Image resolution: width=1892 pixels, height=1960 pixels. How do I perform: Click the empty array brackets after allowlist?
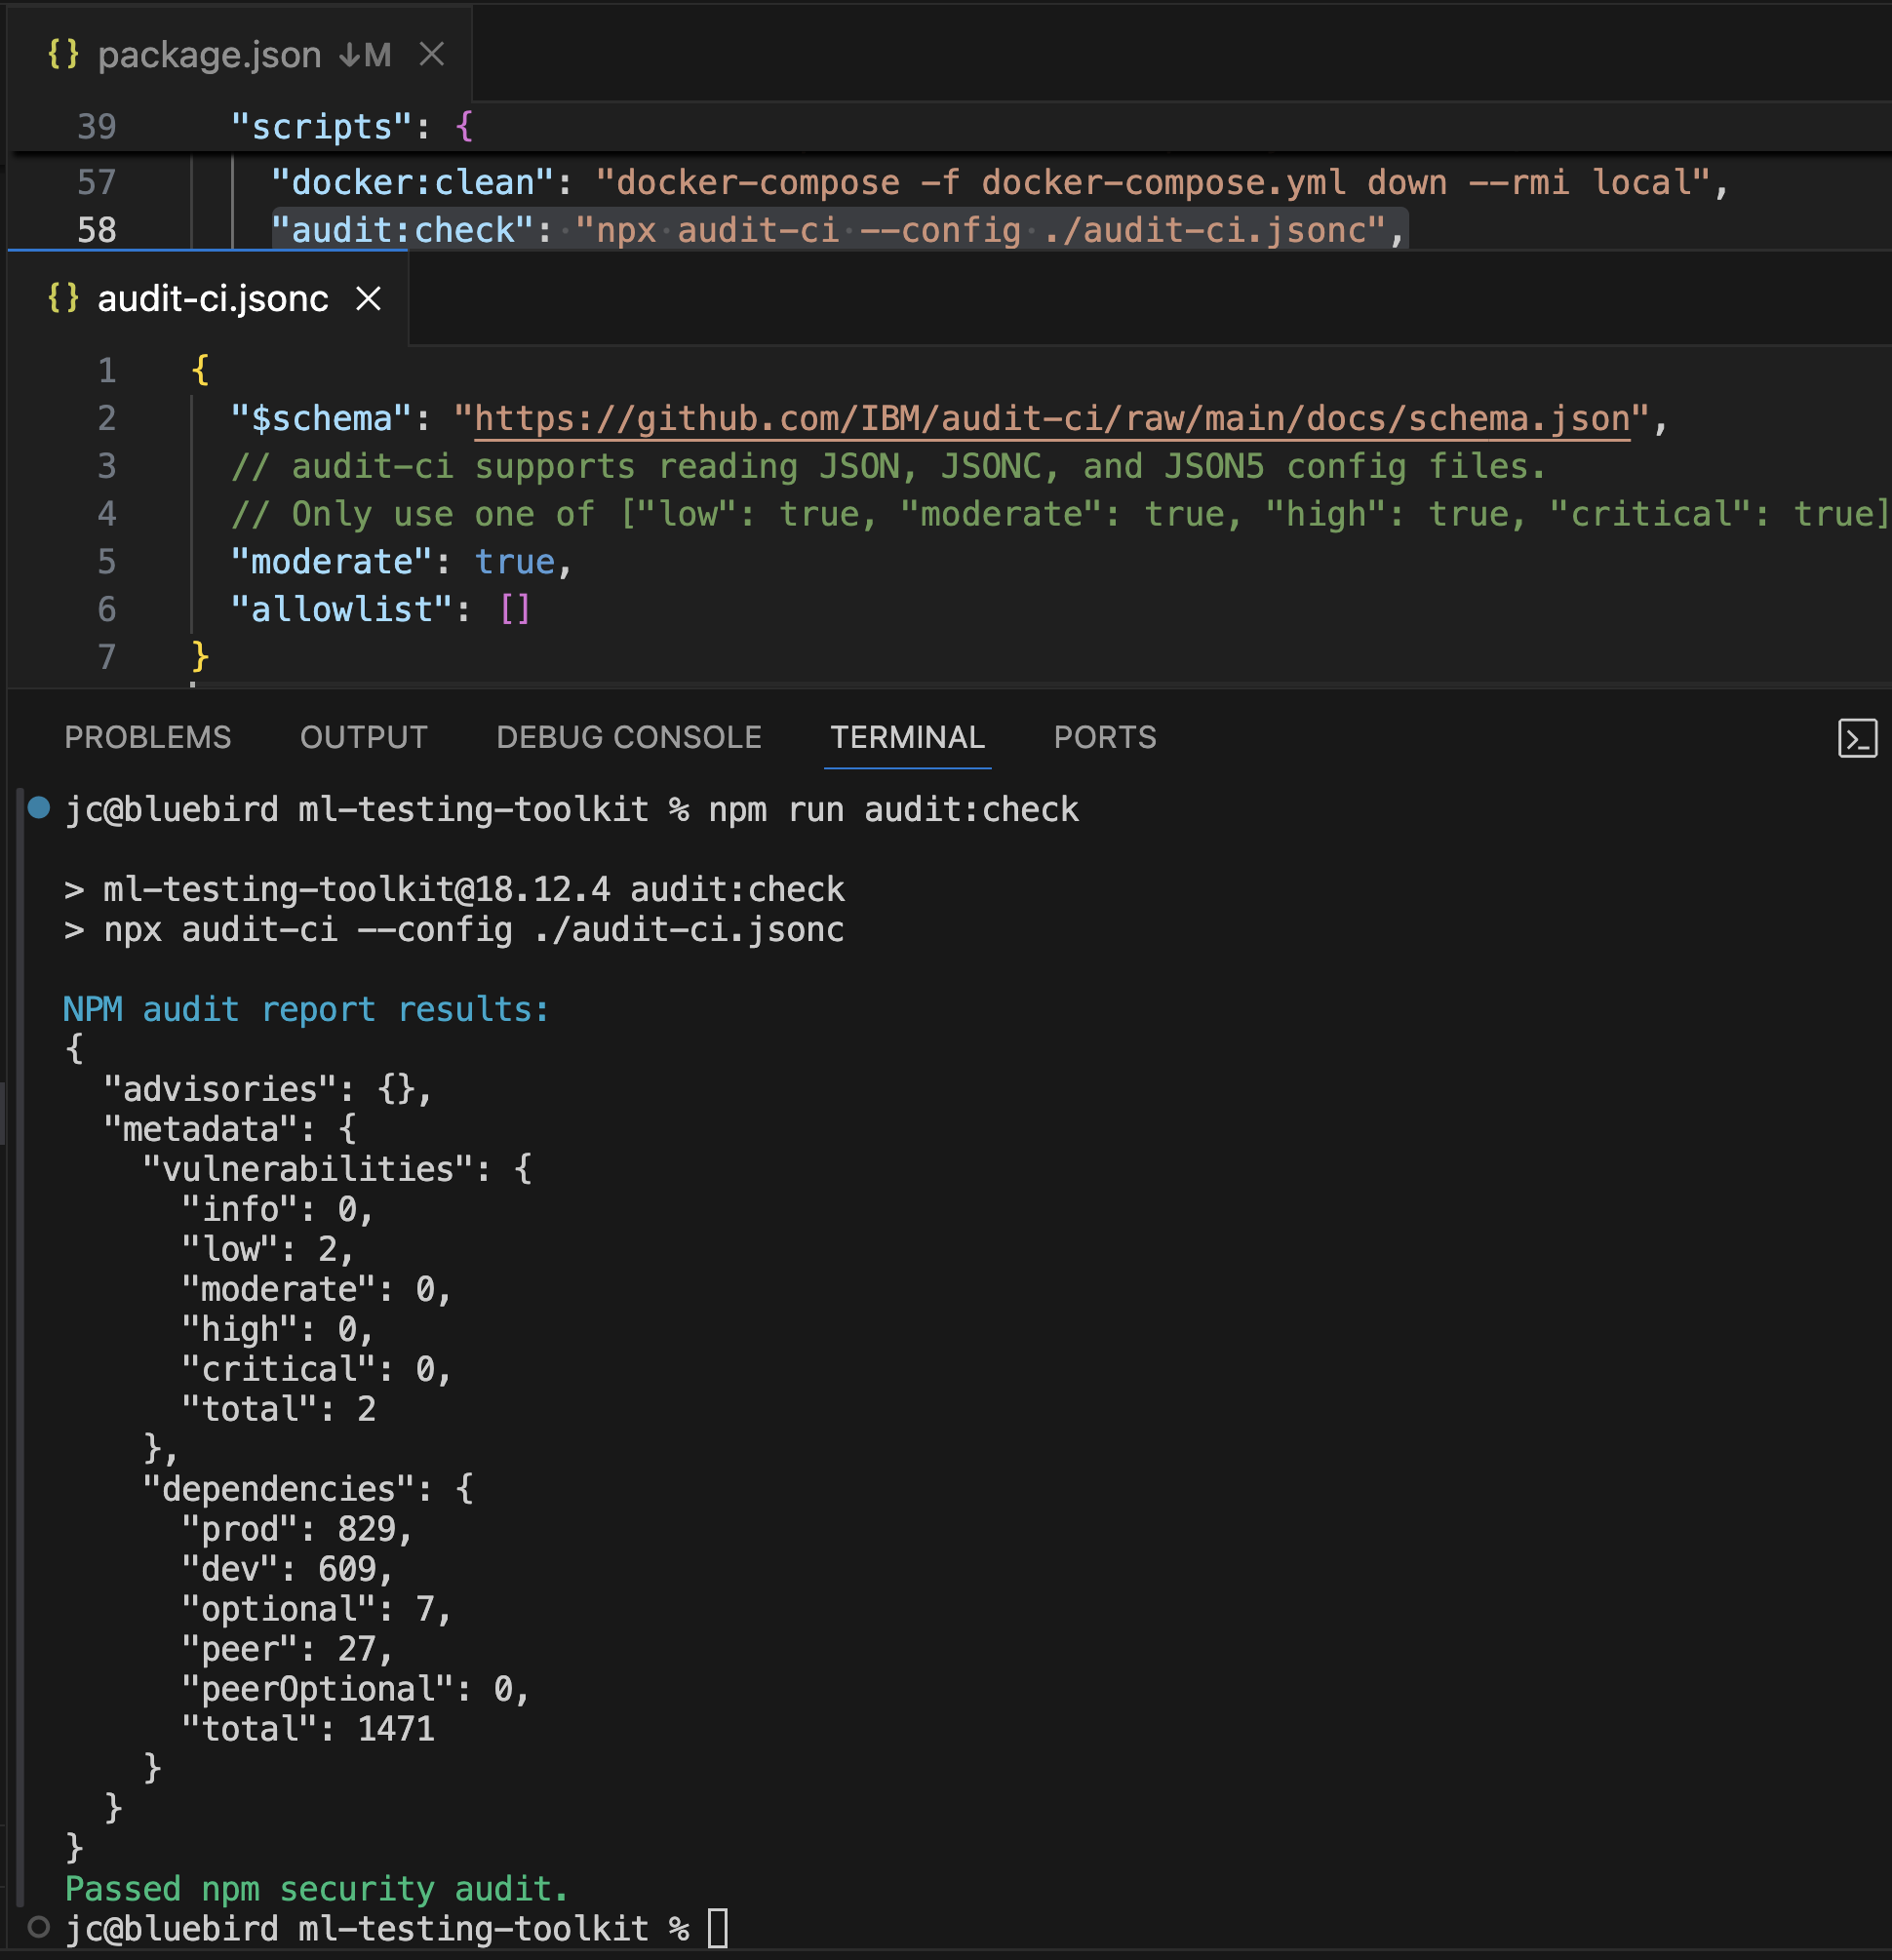pos(515,609)
